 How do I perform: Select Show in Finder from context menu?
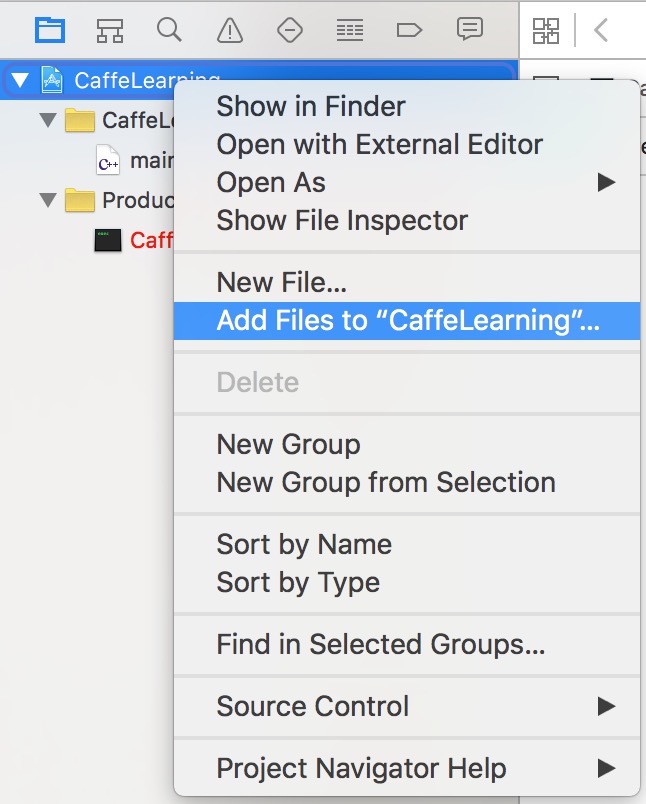[311, 107]
